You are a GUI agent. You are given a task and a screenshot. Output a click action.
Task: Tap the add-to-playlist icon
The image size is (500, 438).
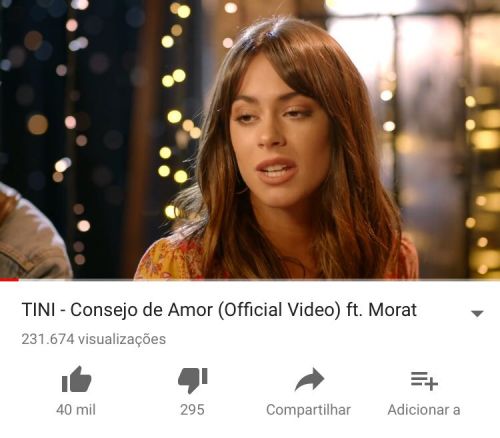pos(424,381)
